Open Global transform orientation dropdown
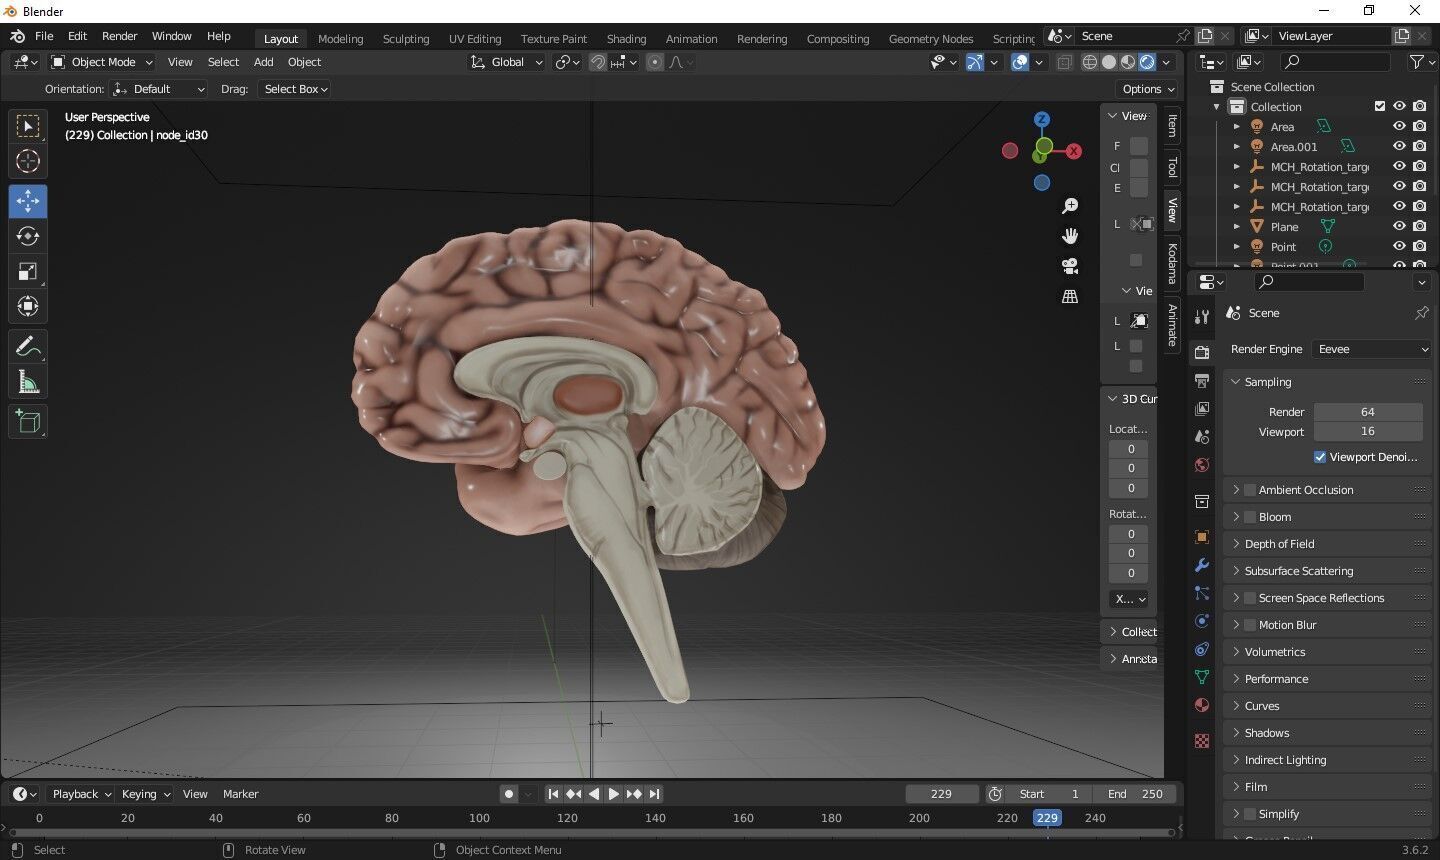Screen dimensions: 1440x860 click(x=507, y=62)
